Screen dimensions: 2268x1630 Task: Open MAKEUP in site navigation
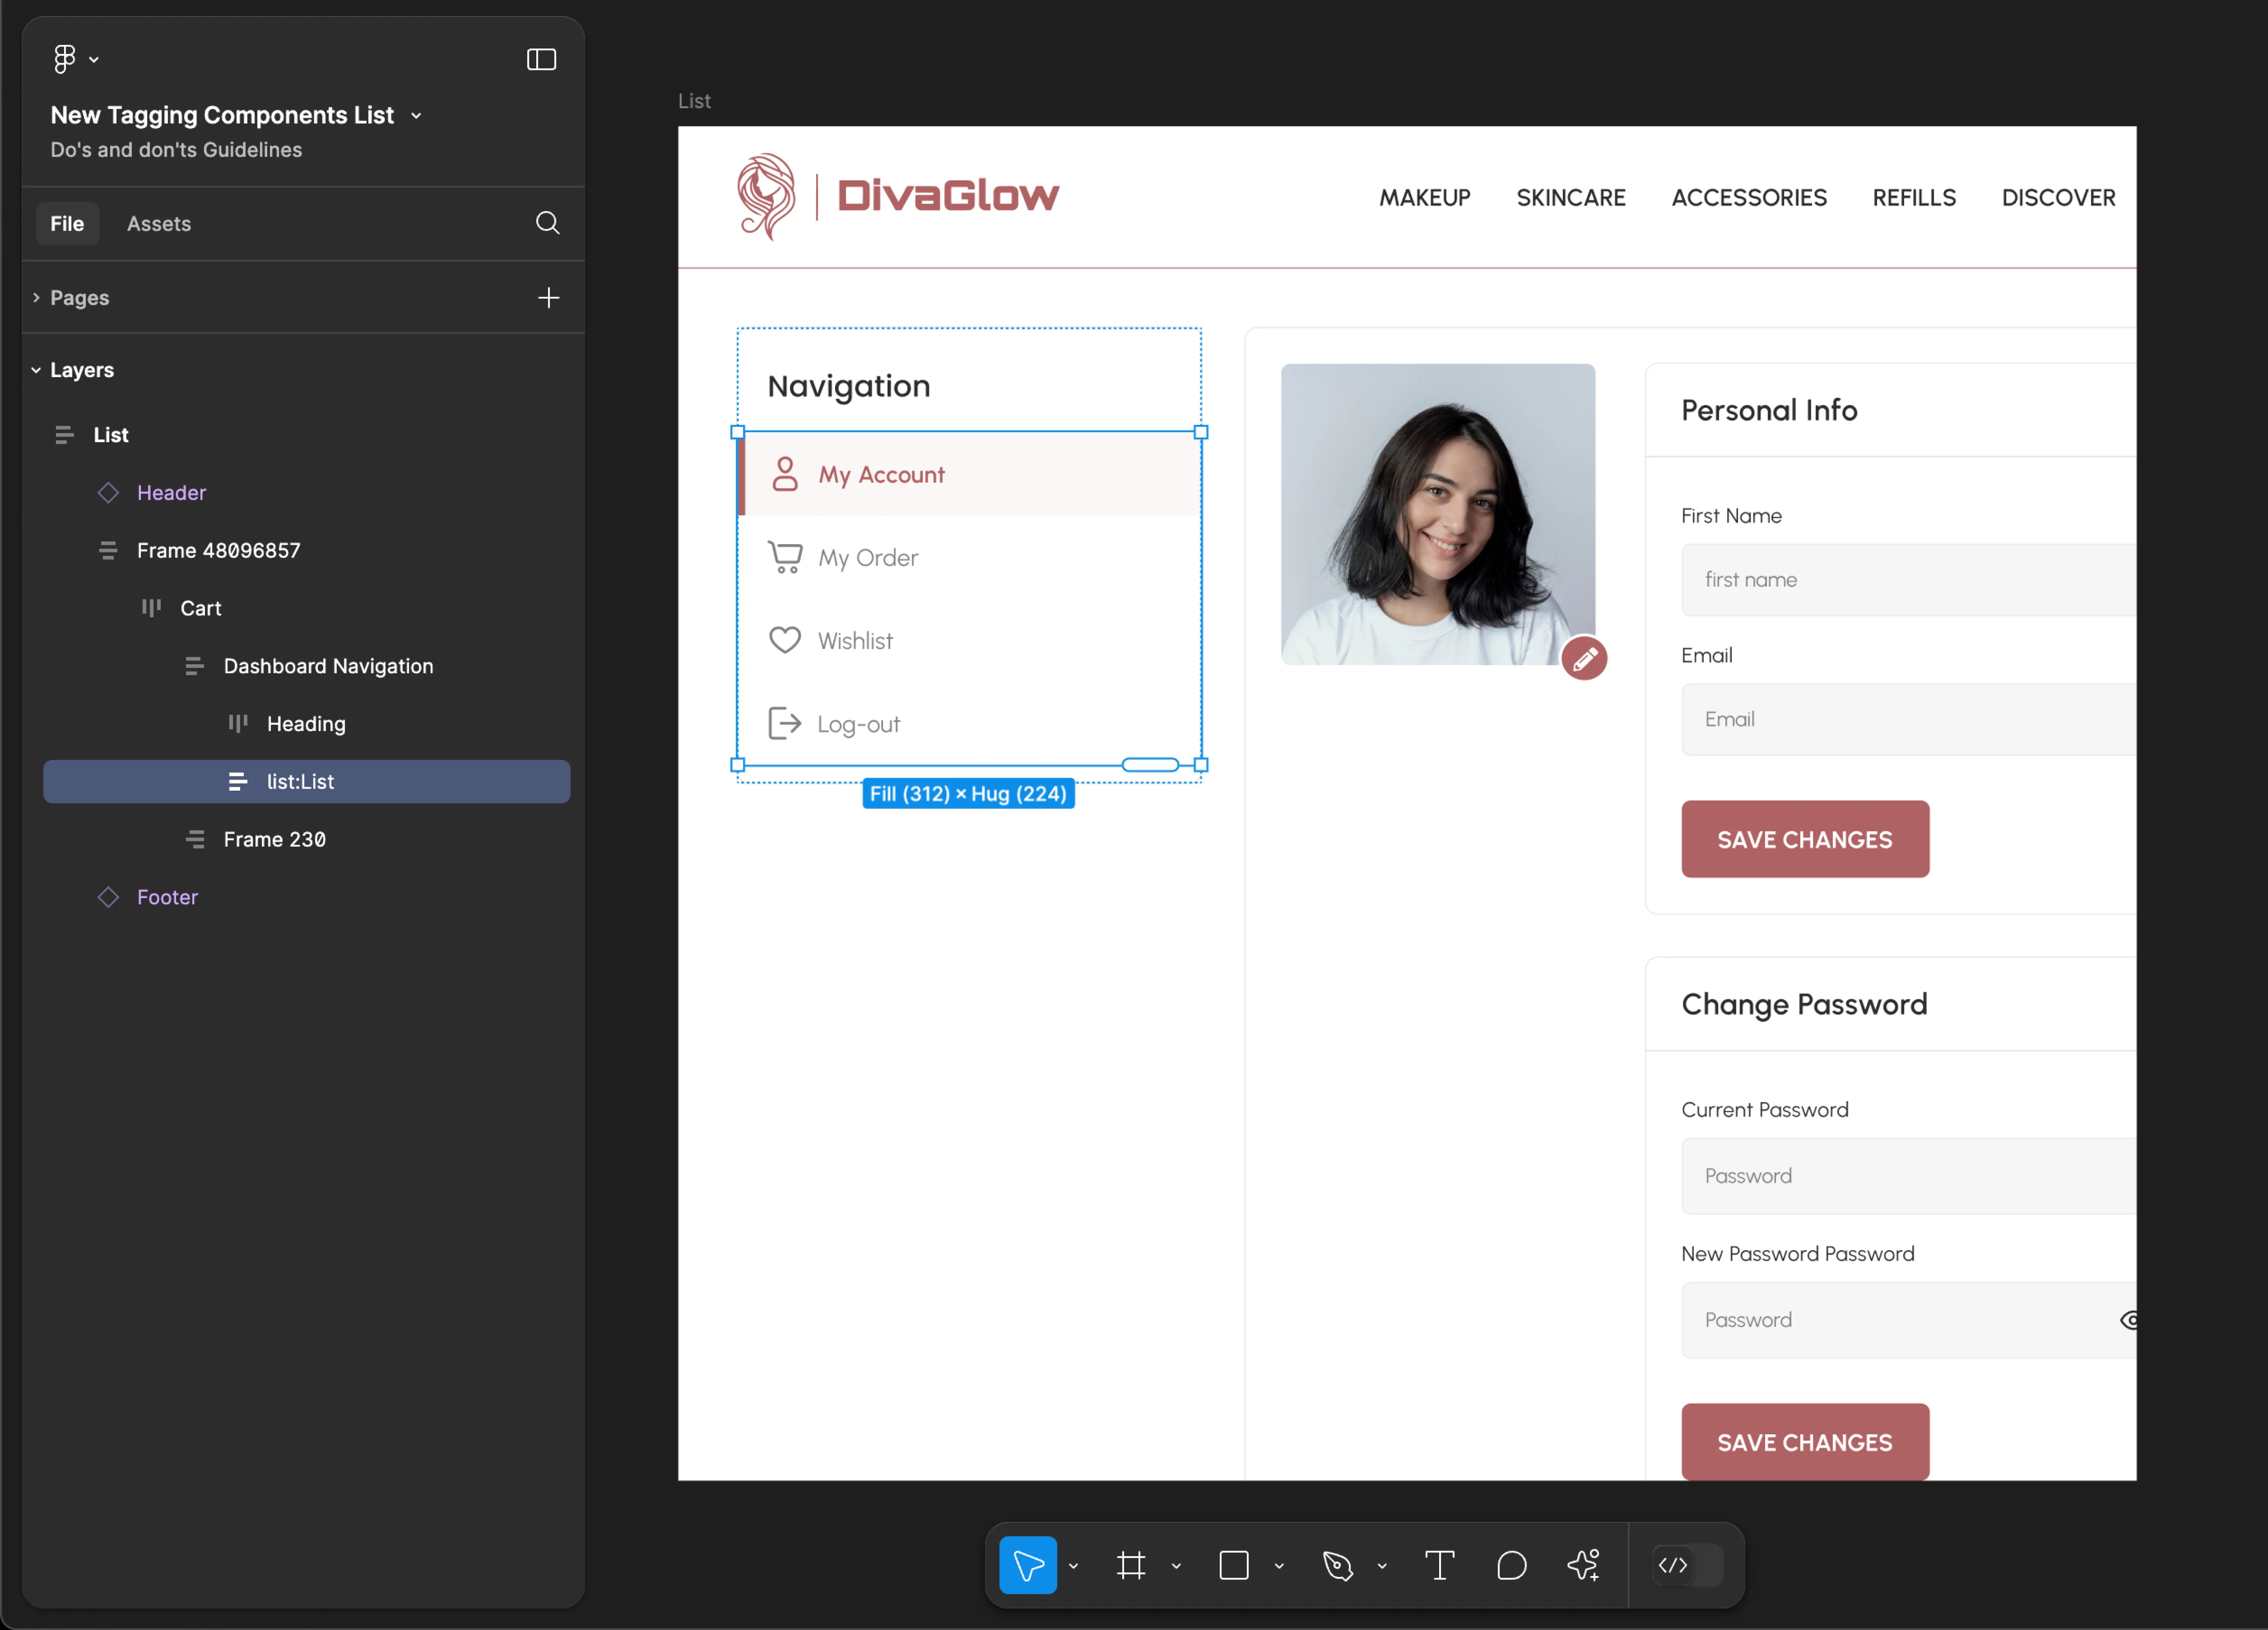point(1424,198)
